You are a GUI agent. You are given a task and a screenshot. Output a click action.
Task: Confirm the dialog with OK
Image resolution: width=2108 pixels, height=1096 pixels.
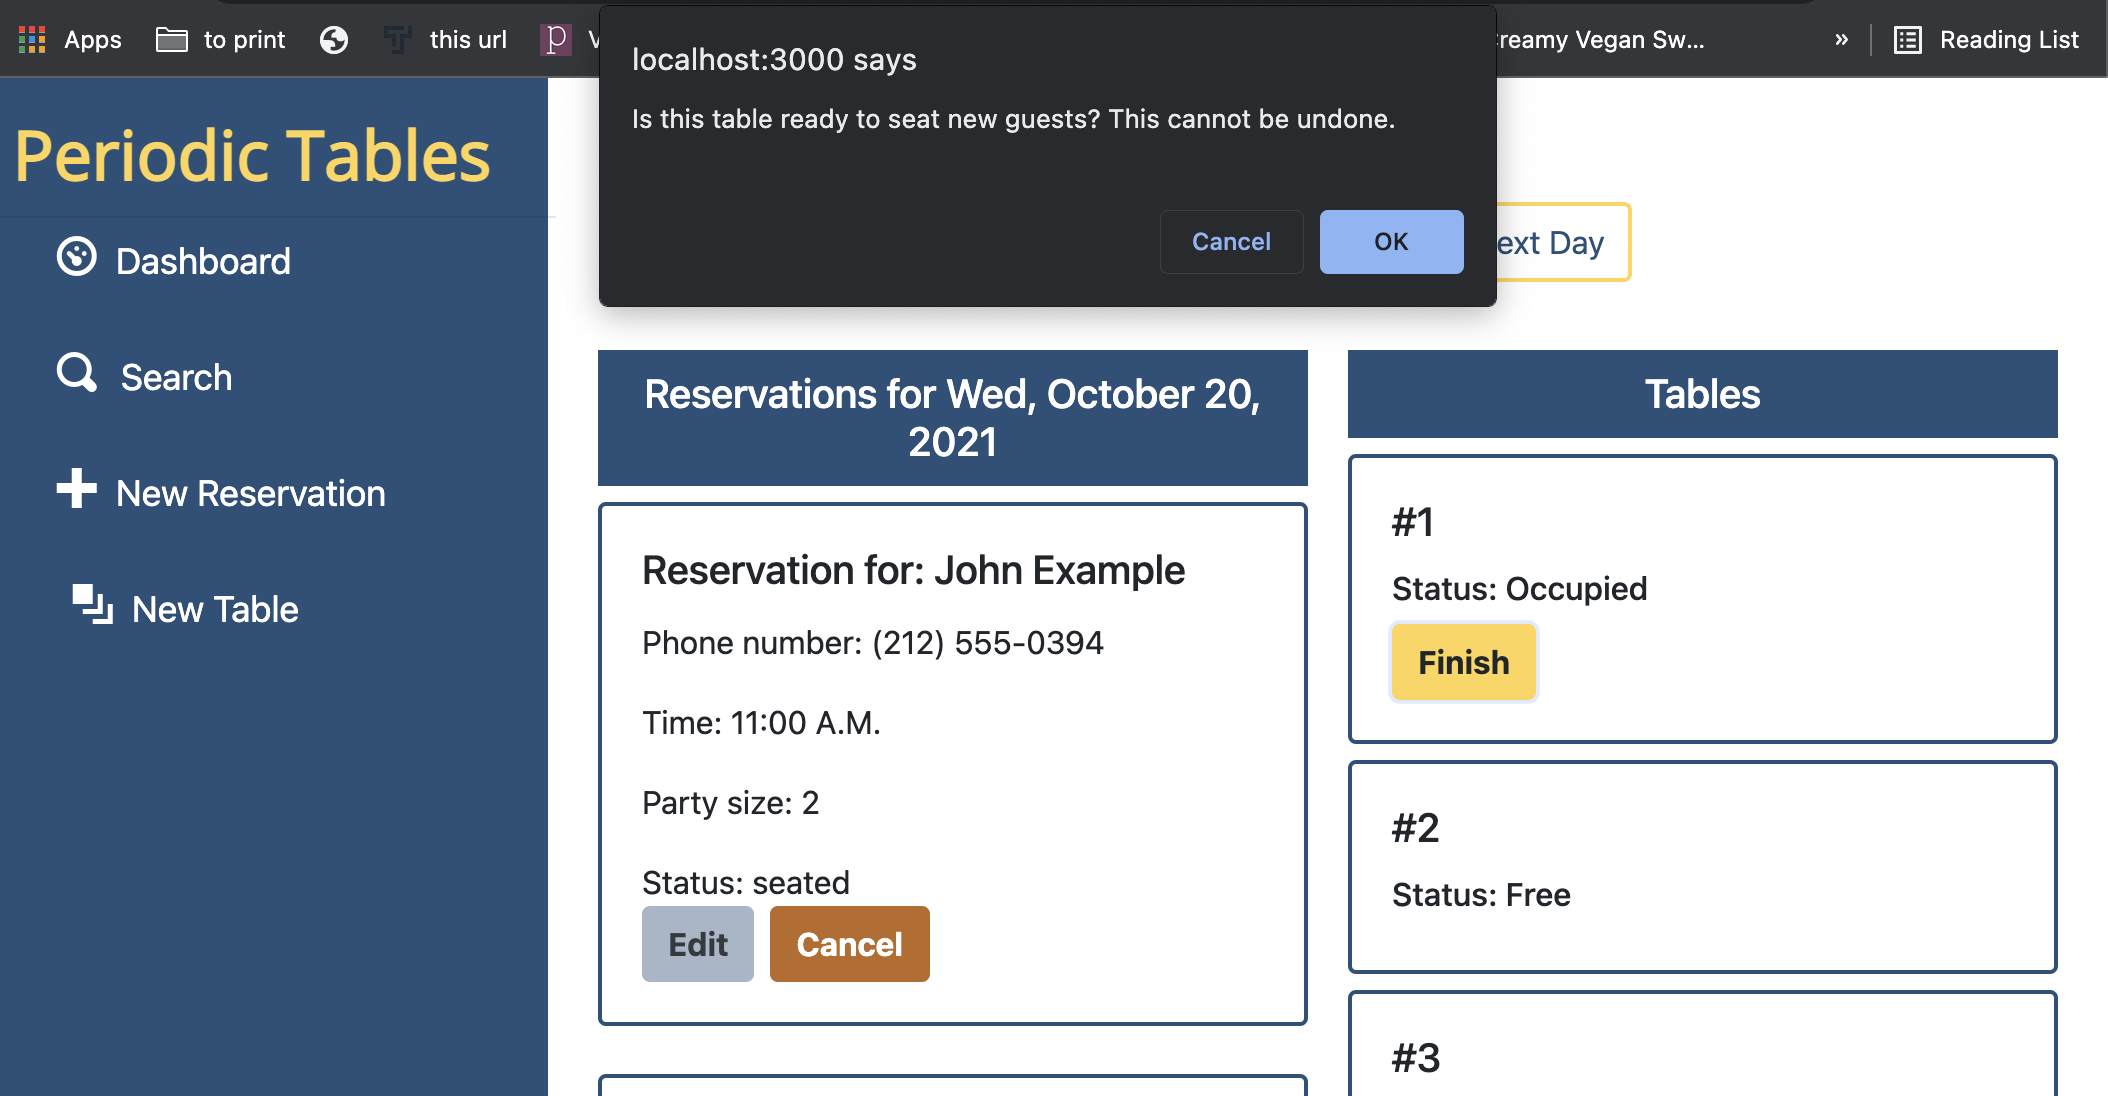coord(1391,242)
